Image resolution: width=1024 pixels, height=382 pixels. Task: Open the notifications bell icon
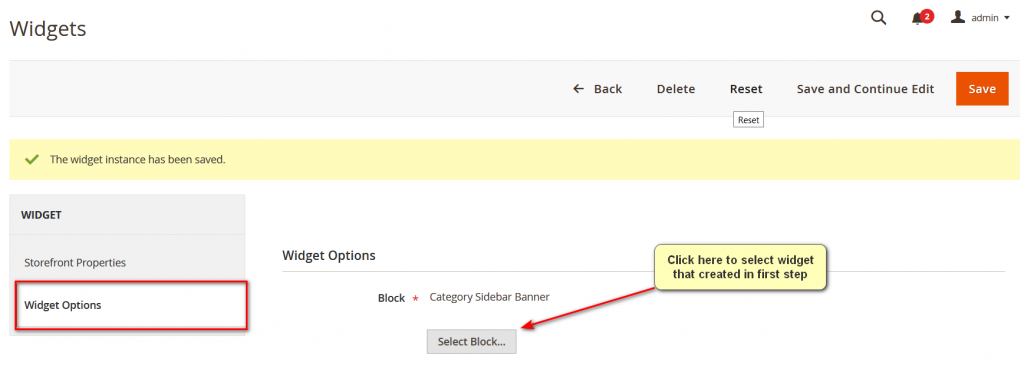tap(918, 19)
